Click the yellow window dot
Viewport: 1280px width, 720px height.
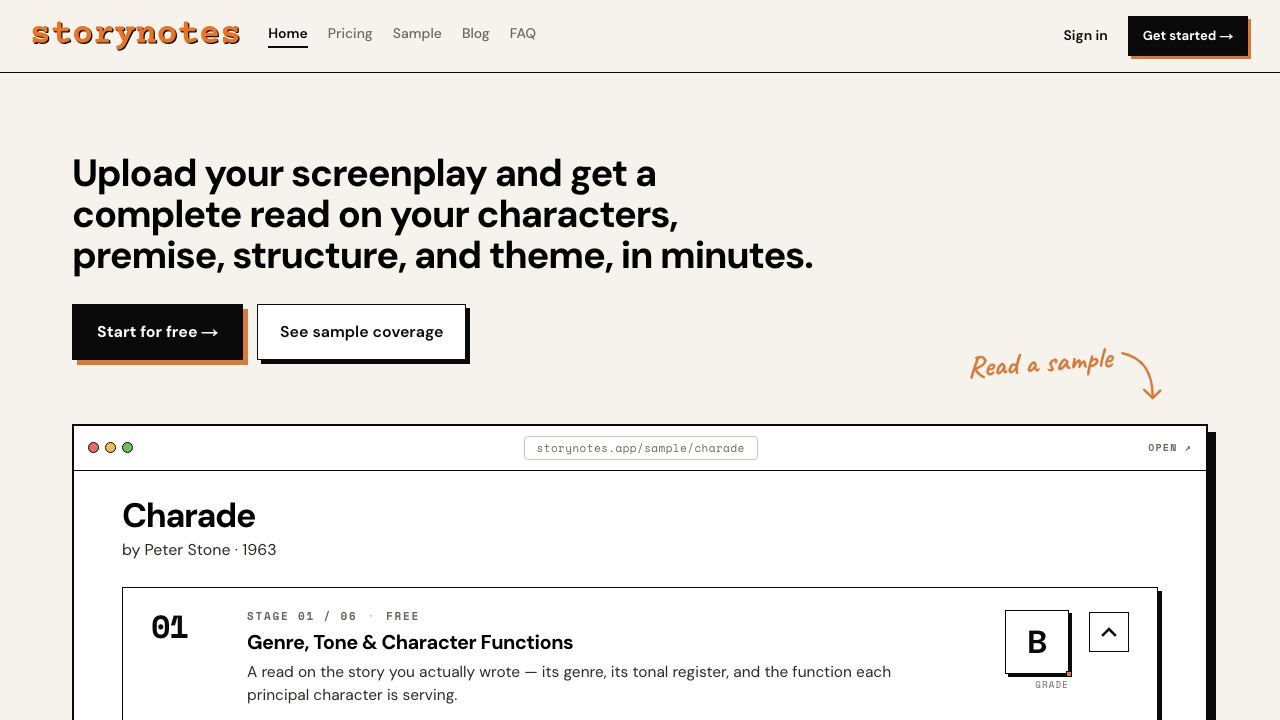111,448
